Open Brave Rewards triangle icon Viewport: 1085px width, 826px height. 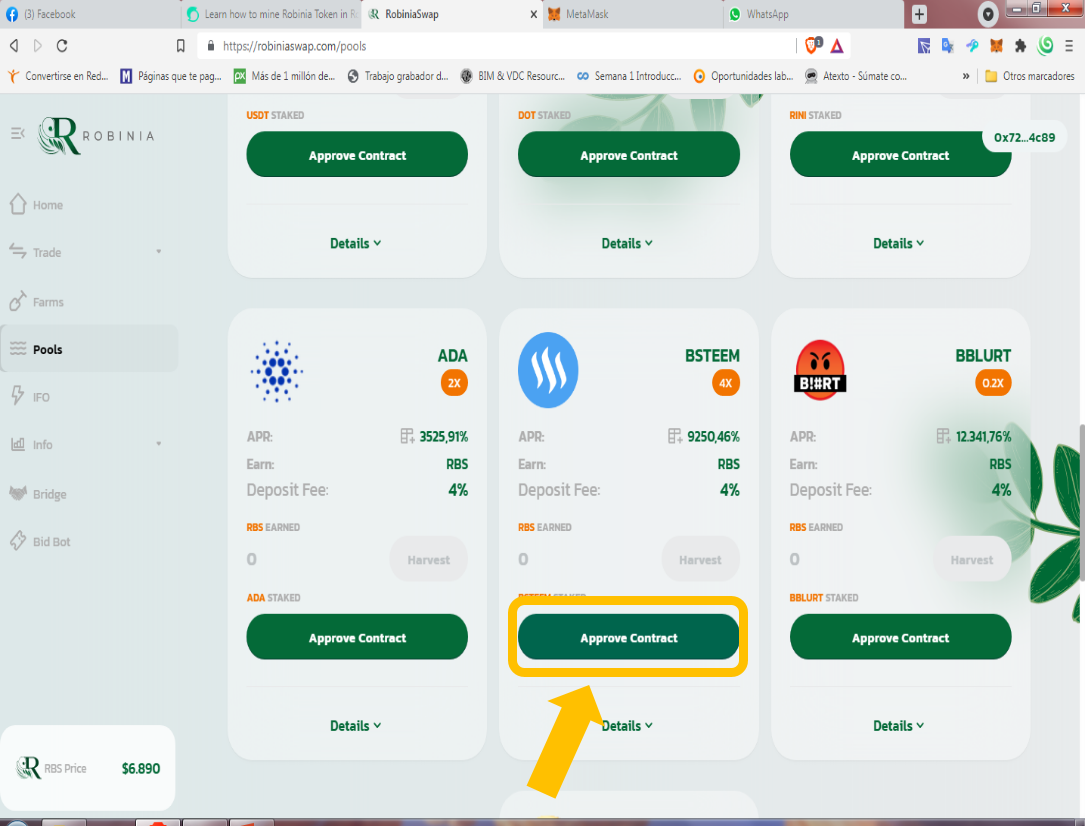[x=837, y=46]
